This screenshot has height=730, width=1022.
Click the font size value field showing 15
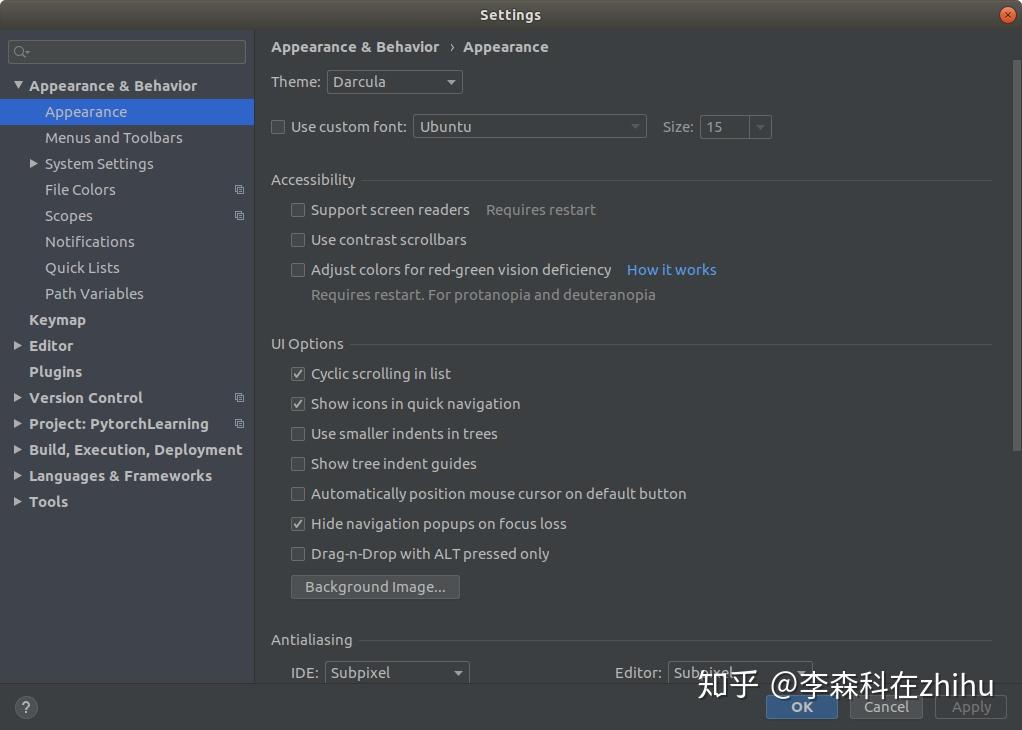point(725,127)
